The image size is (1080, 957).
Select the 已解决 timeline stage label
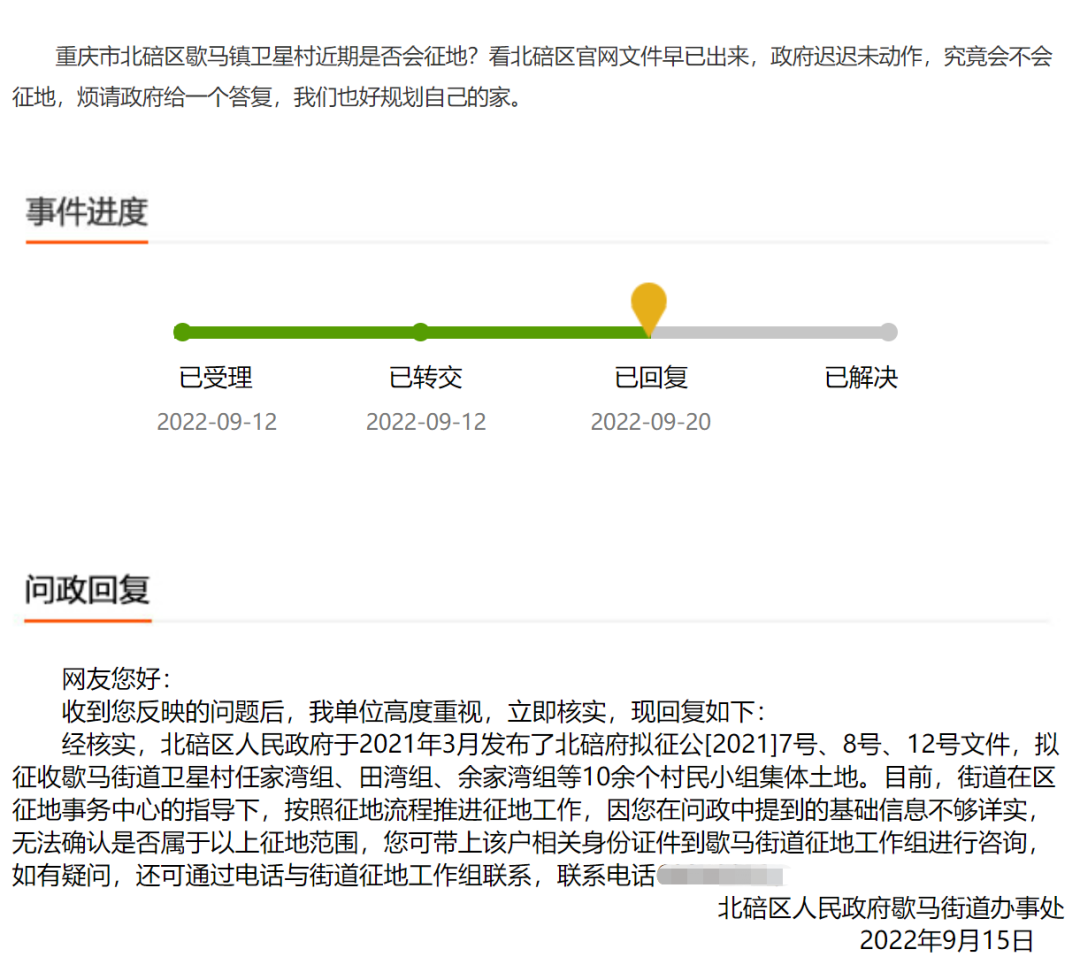coord(860,378)
